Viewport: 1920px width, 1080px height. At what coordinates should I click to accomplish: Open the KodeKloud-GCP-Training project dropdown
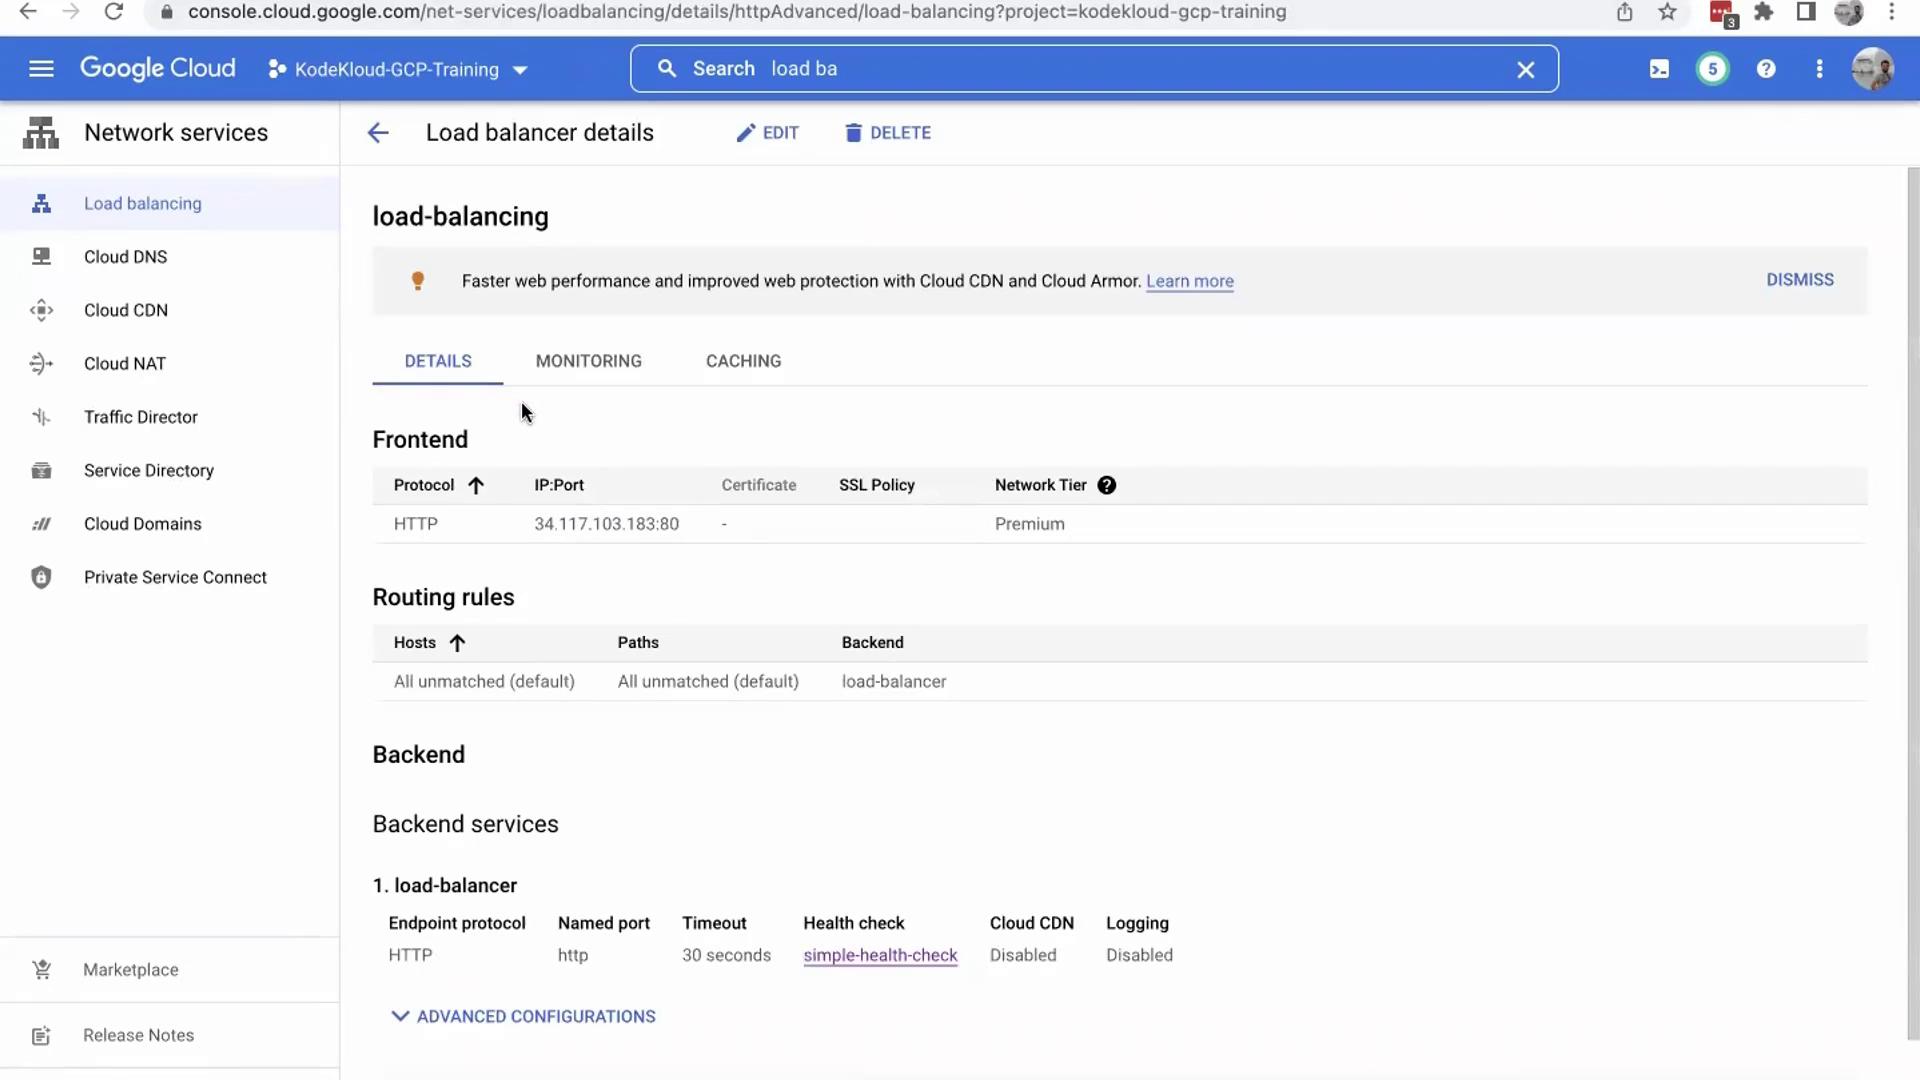click(x=397, y=70)
